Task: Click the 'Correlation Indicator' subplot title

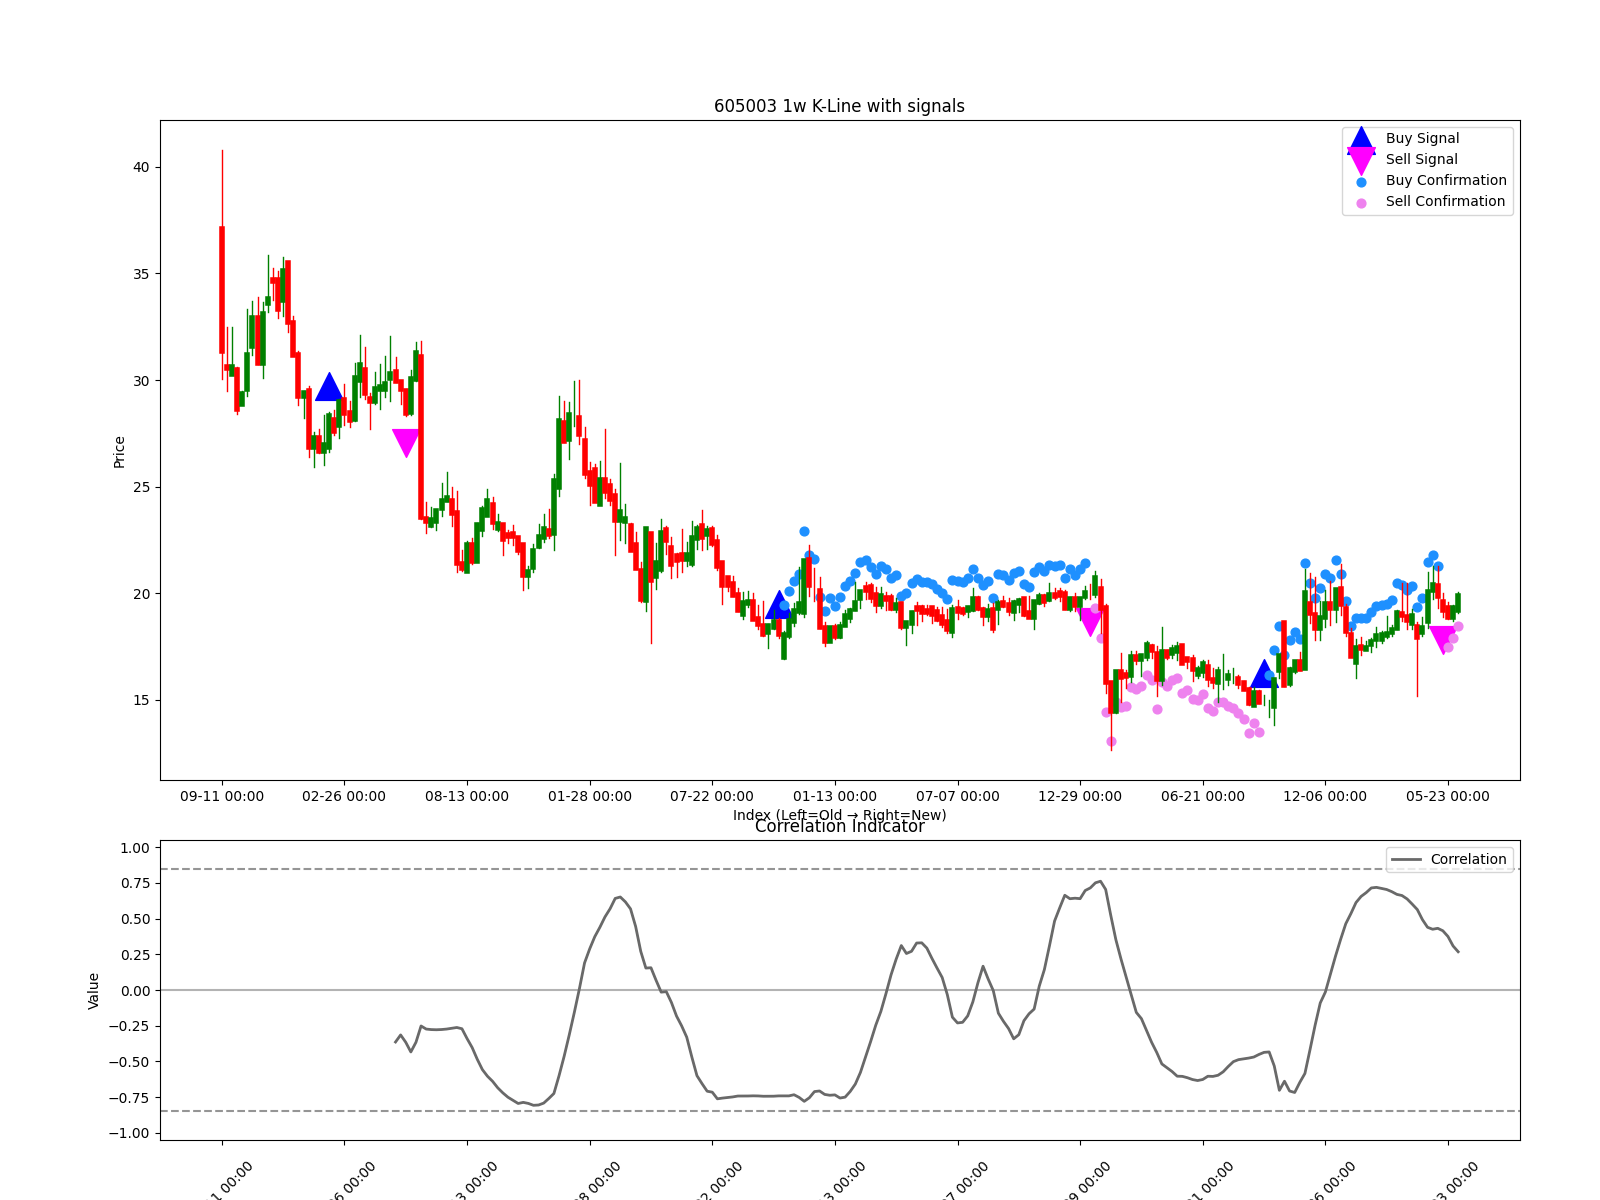Action: coord(839,827)
